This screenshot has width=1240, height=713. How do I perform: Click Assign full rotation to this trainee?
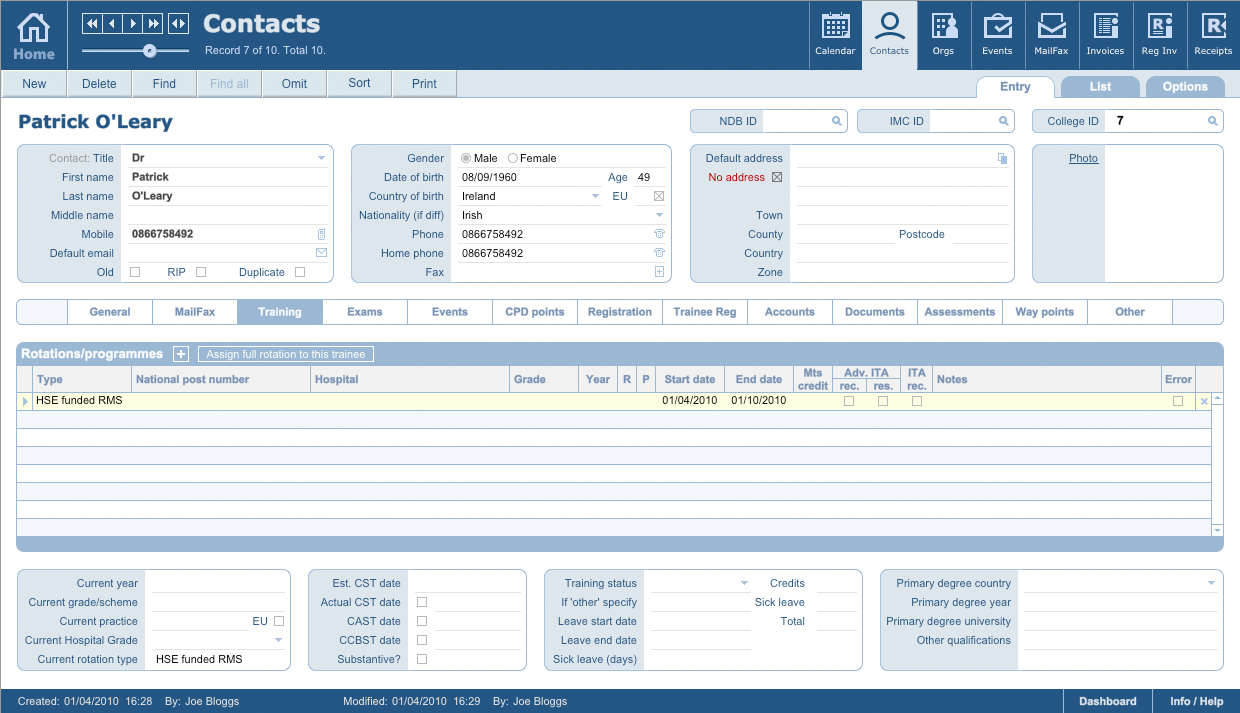286,354
